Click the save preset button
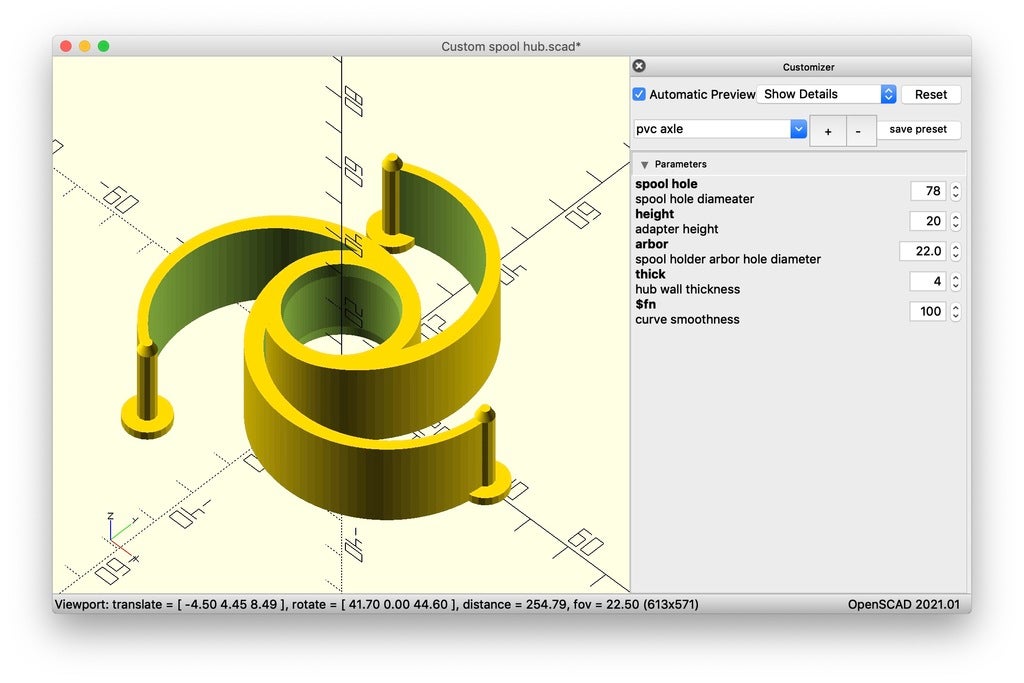 click(x=918, y=130)
